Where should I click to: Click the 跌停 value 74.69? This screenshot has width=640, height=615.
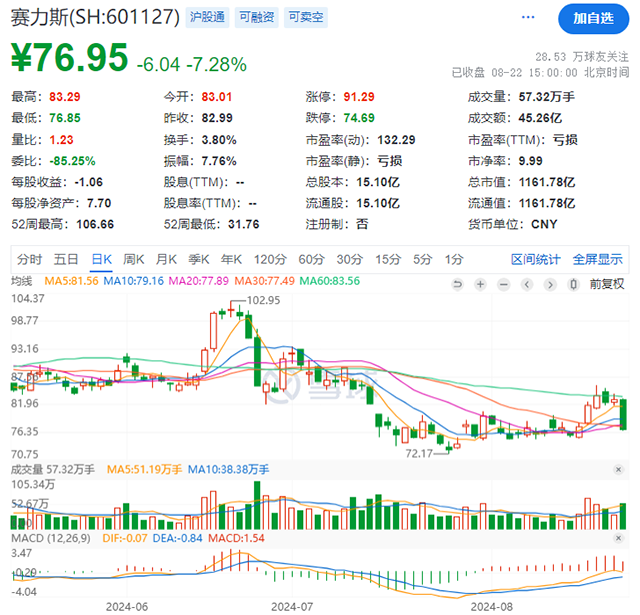point(358,118)
